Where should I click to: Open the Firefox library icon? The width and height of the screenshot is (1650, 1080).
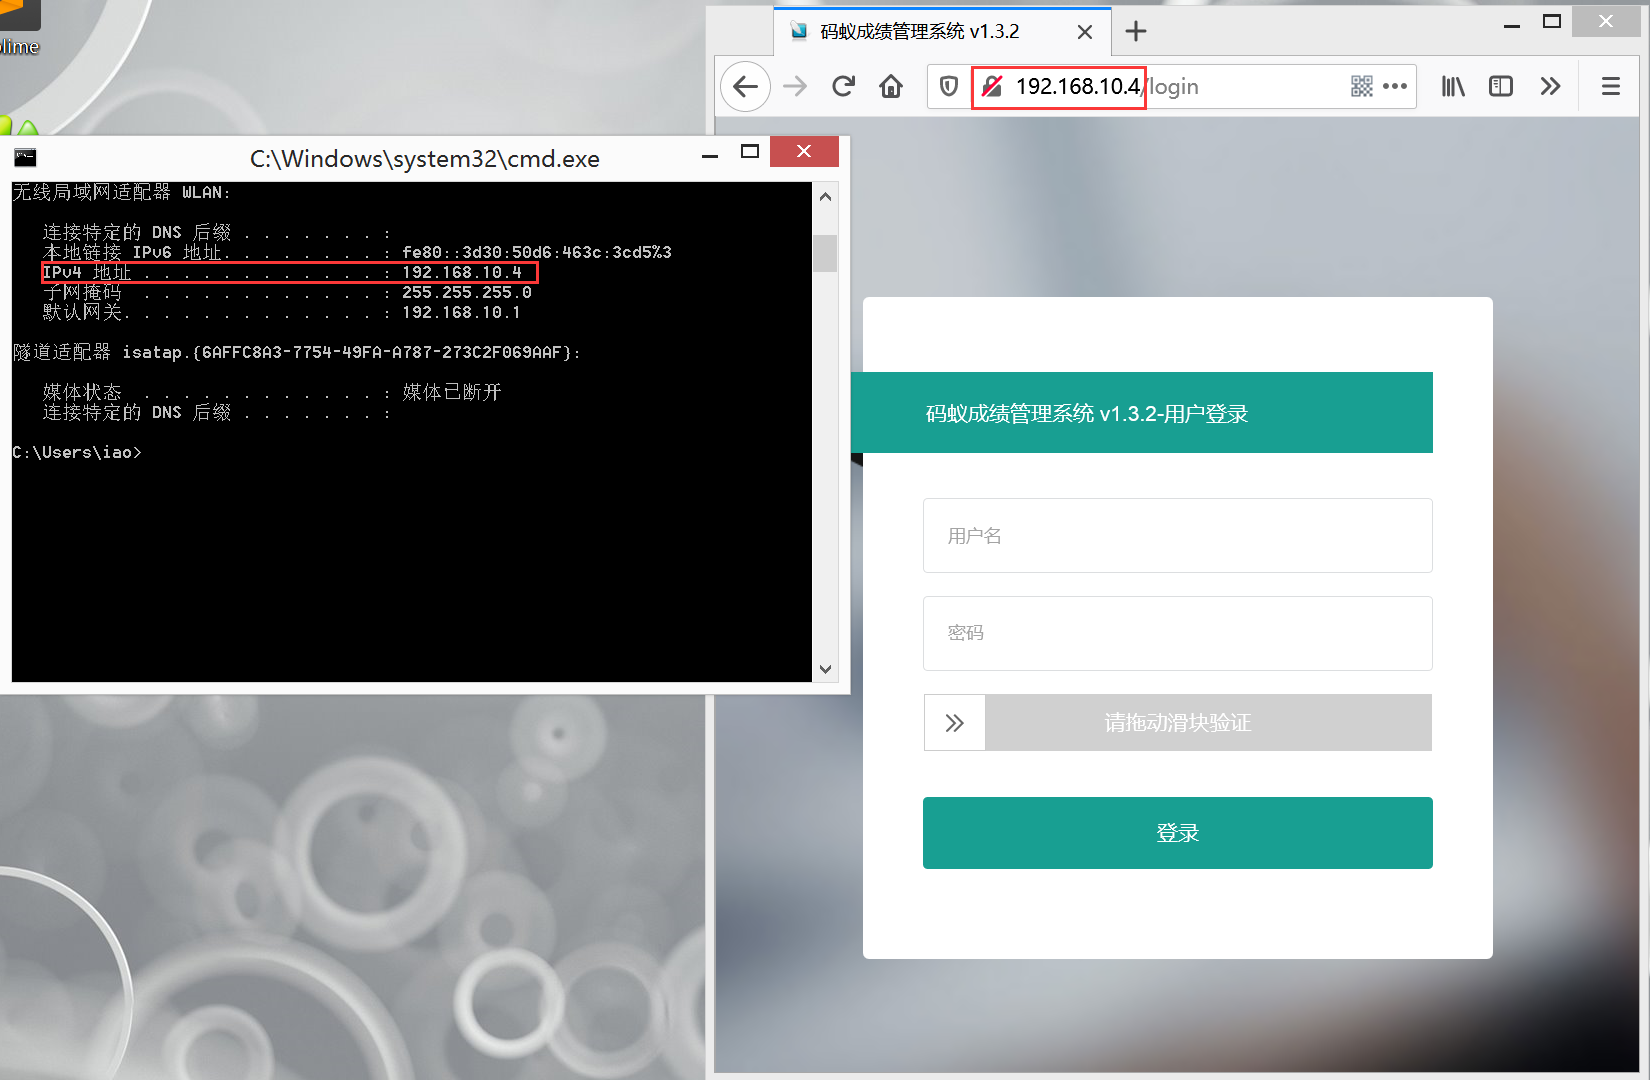[1453, 87]
